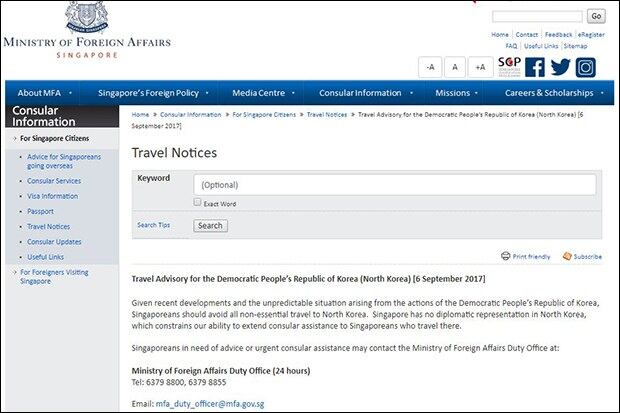Open Travel Notices in the sidebar
The image size is (620, 413).
(48, 227)
